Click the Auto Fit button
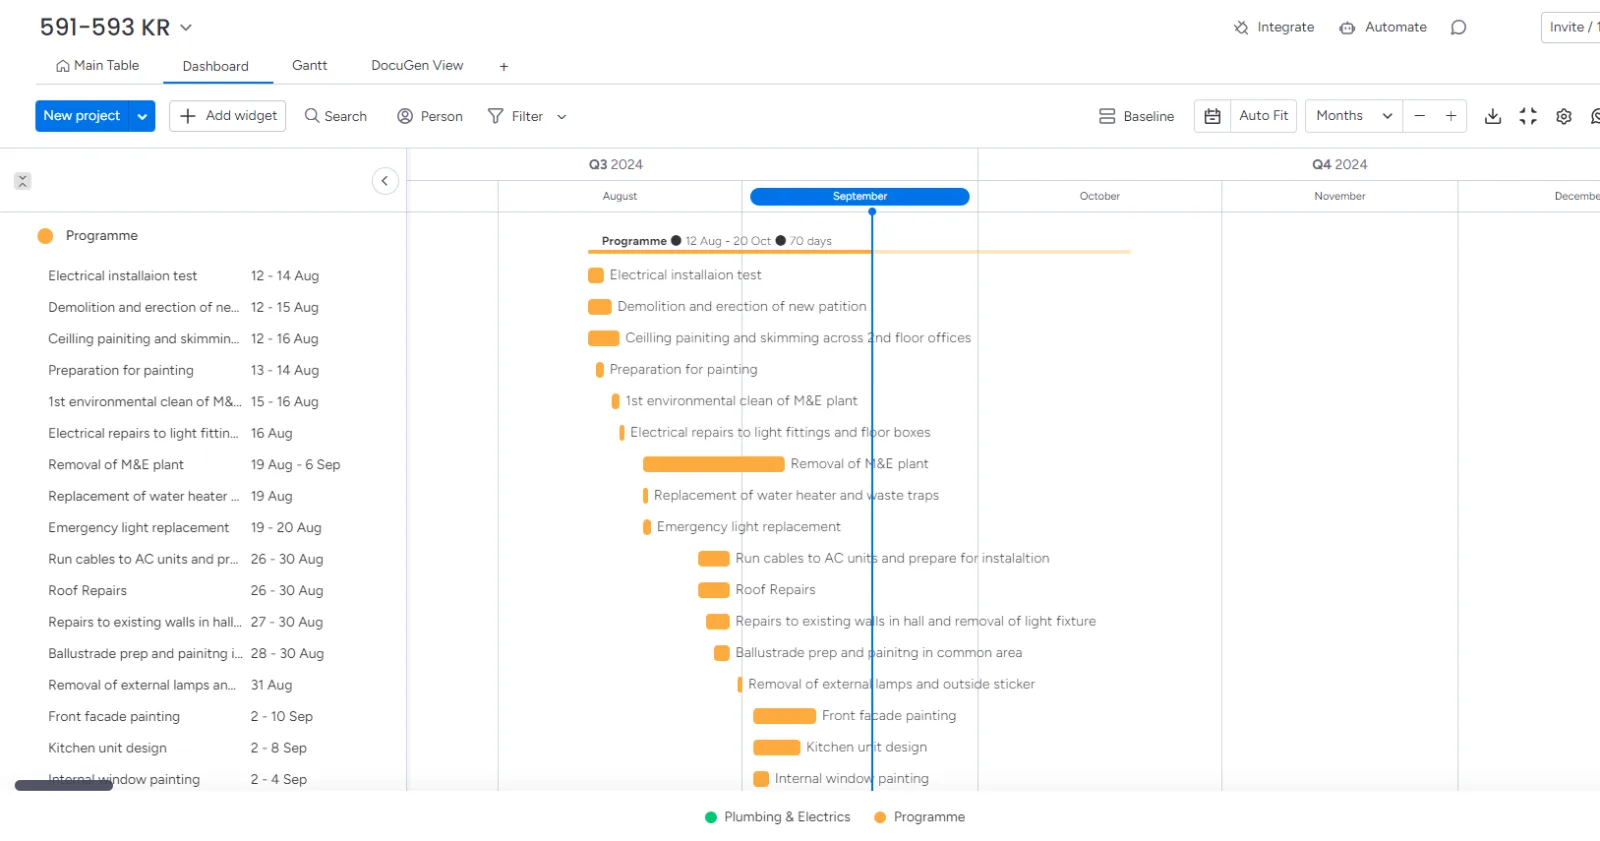 click(x=1264, y=116)
